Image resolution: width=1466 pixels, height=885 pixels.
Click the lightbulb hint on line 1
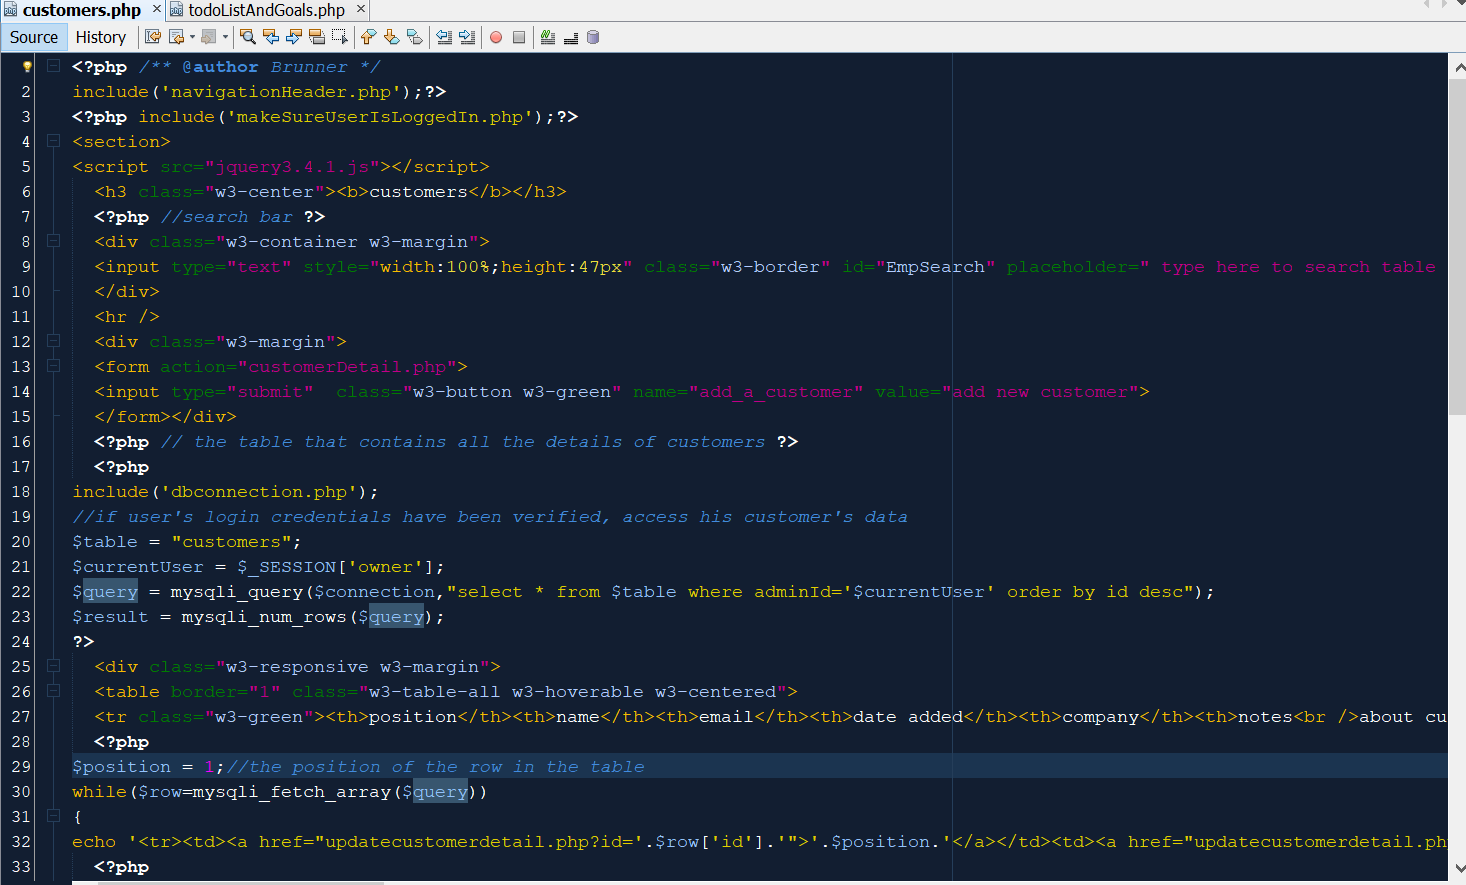(27, 67)
